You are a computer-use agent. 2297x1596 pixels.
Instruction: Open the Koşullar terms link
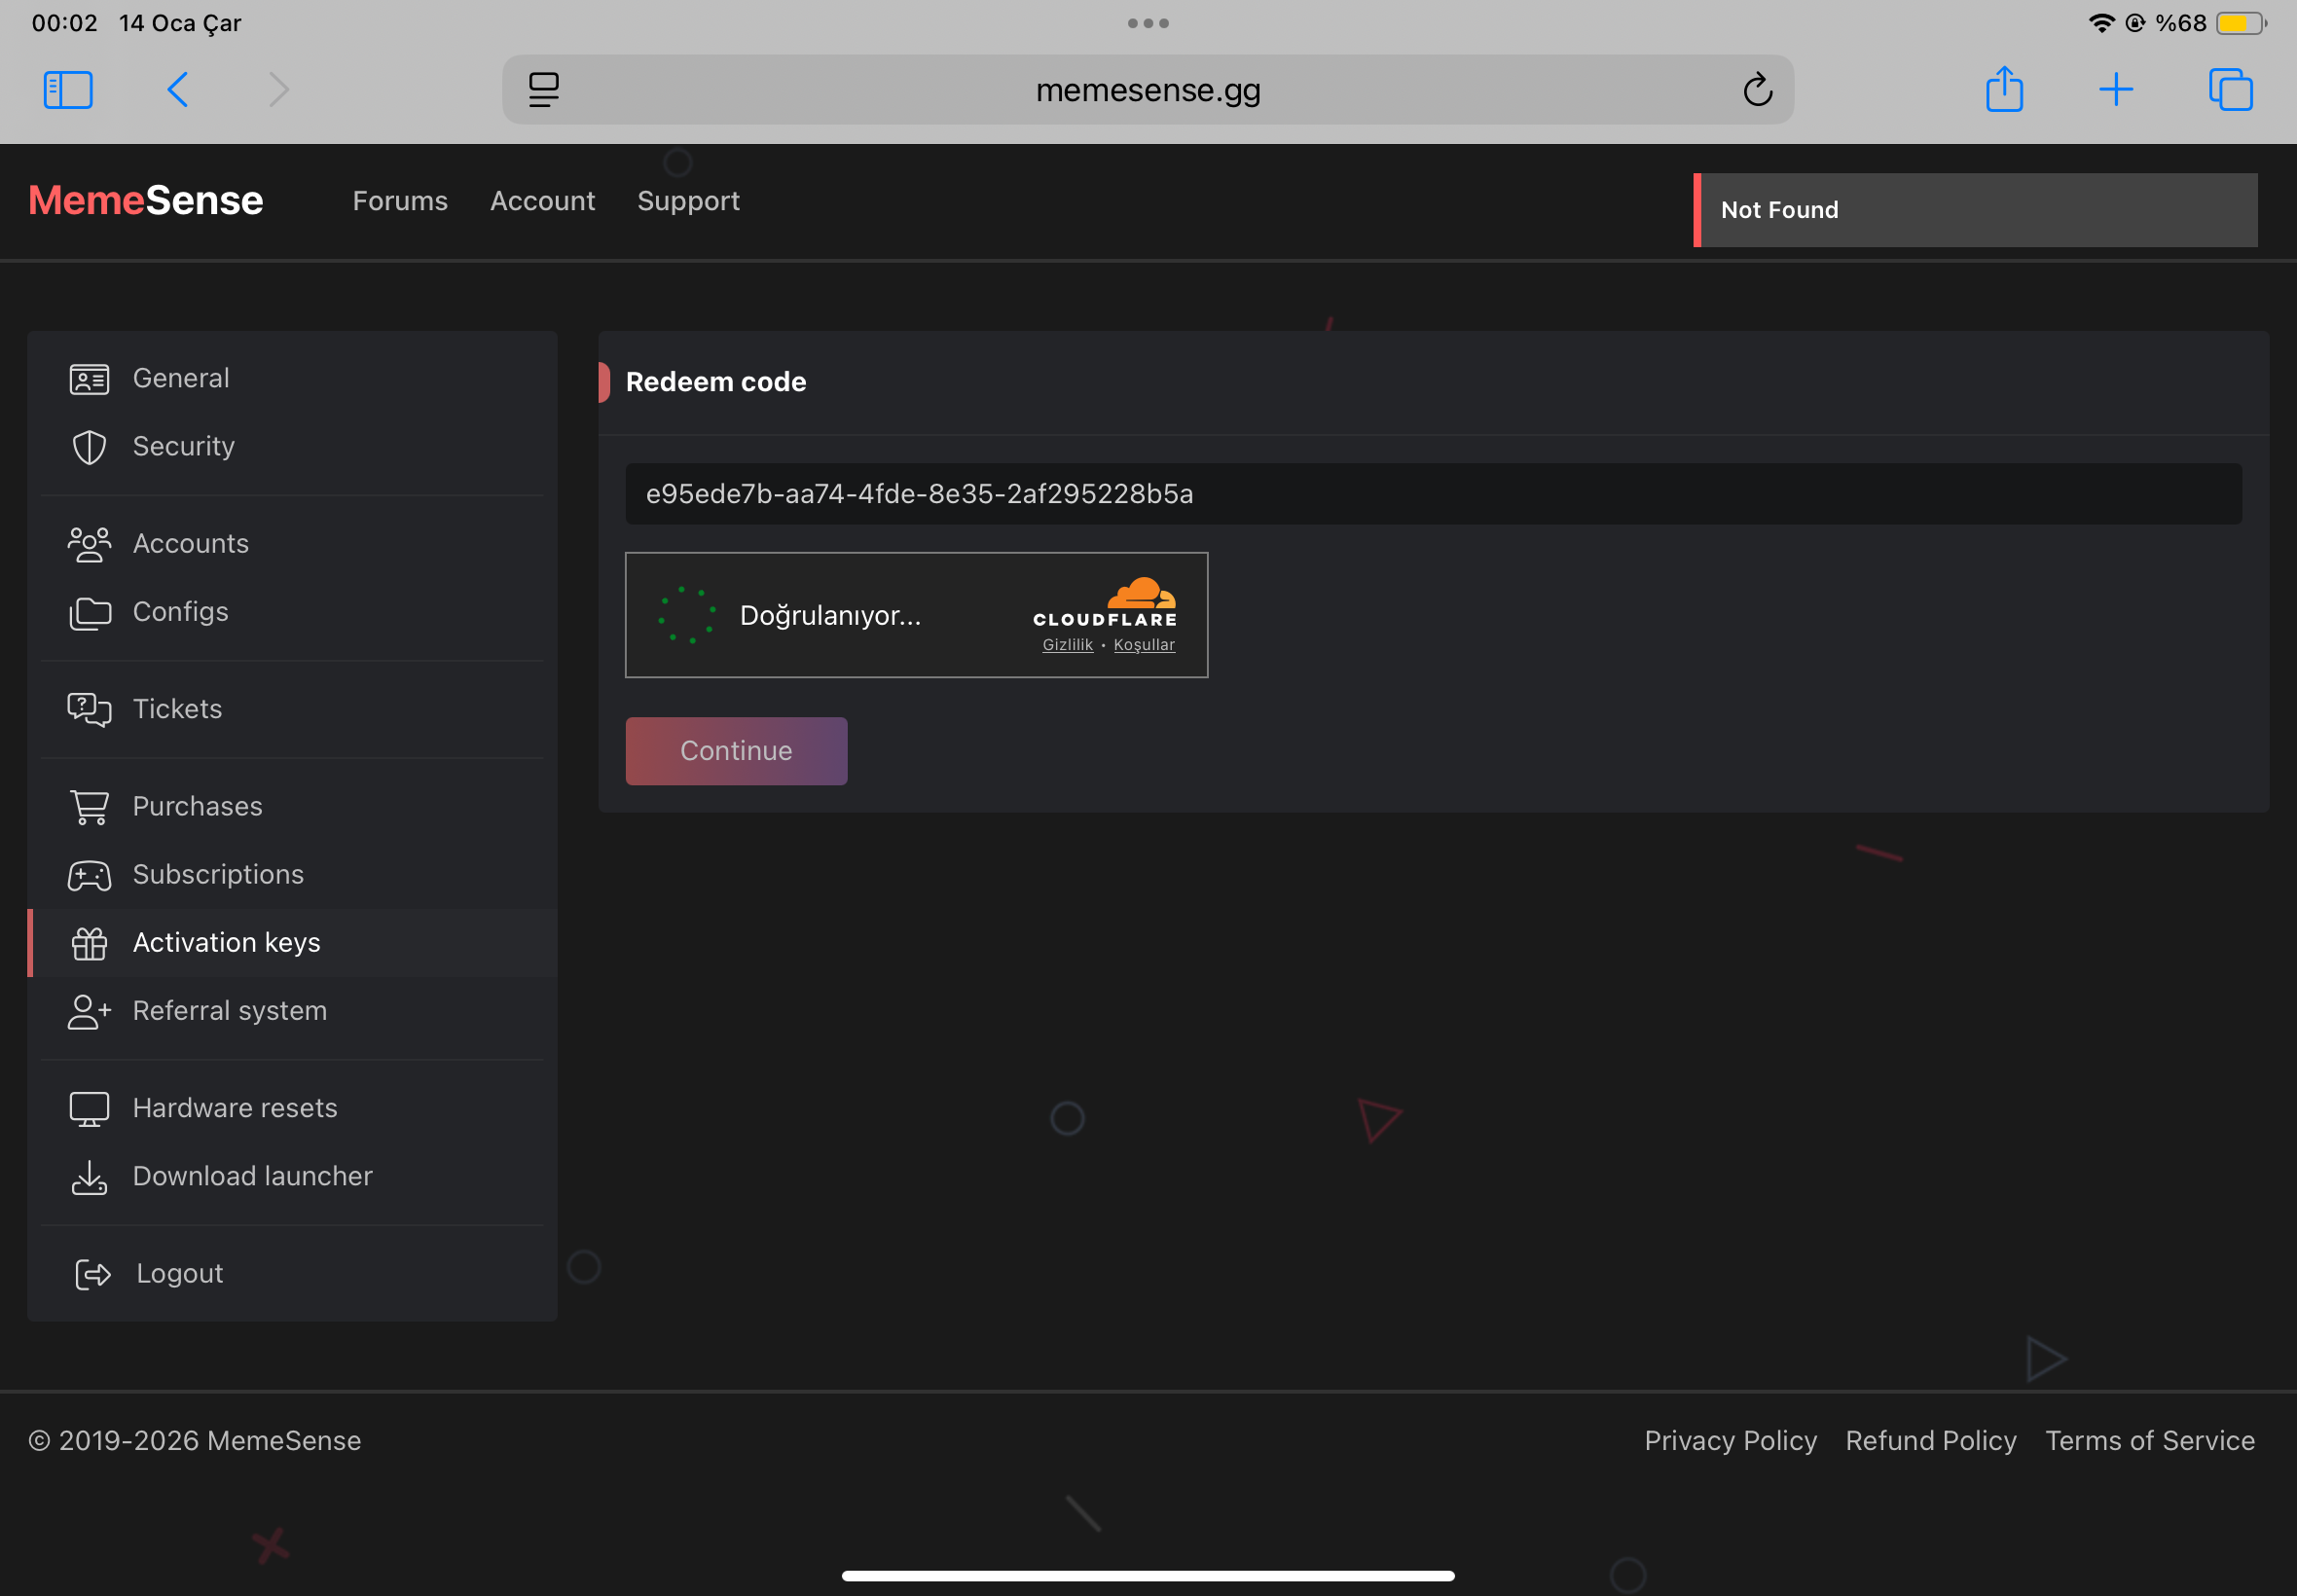point(1144,645)
